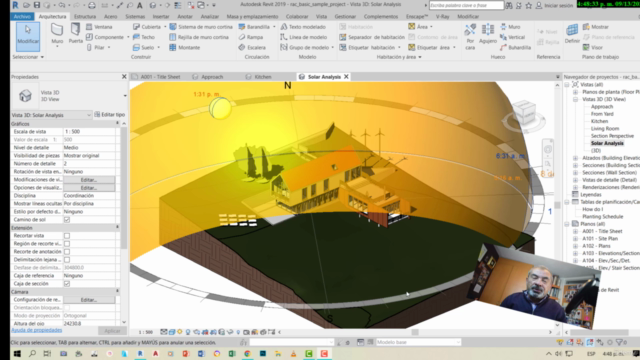This screenshot has width=640, height=360.
Task: Open the Vista 3D type selector dropdown
Action: tap(125, 96)
